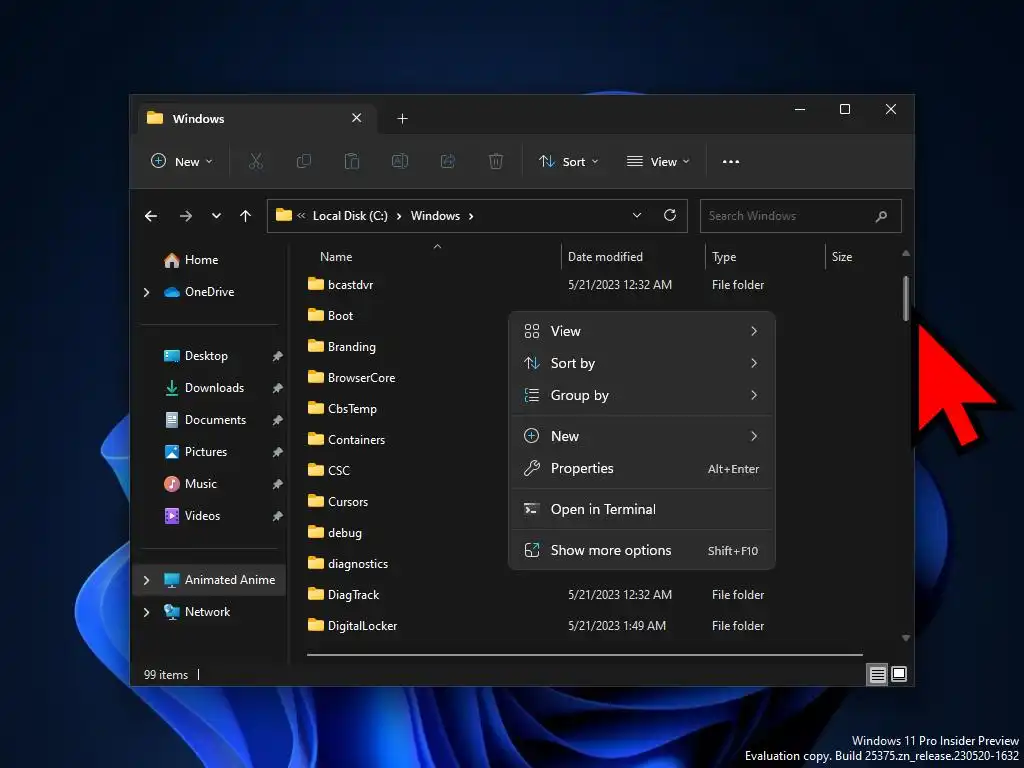Choose Show more options

642,551
